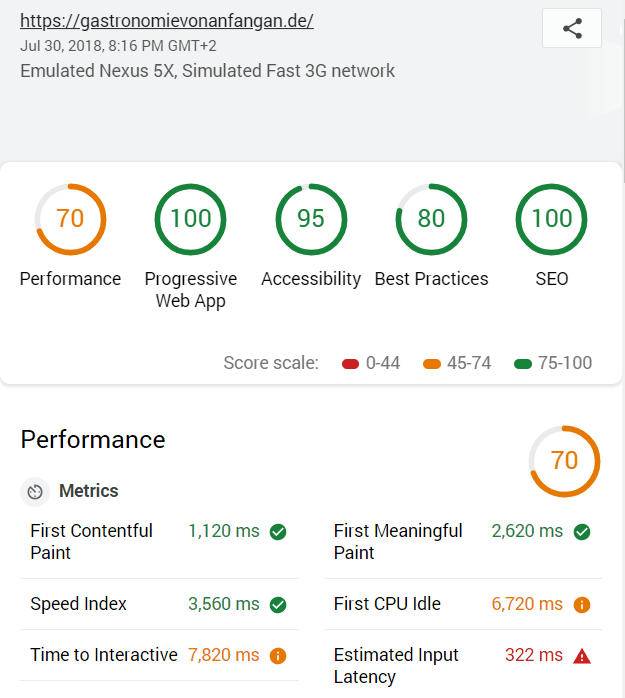625x698 pixels.
Task: Click the green check beside First Contentful Paint
Action: point(278,532)
